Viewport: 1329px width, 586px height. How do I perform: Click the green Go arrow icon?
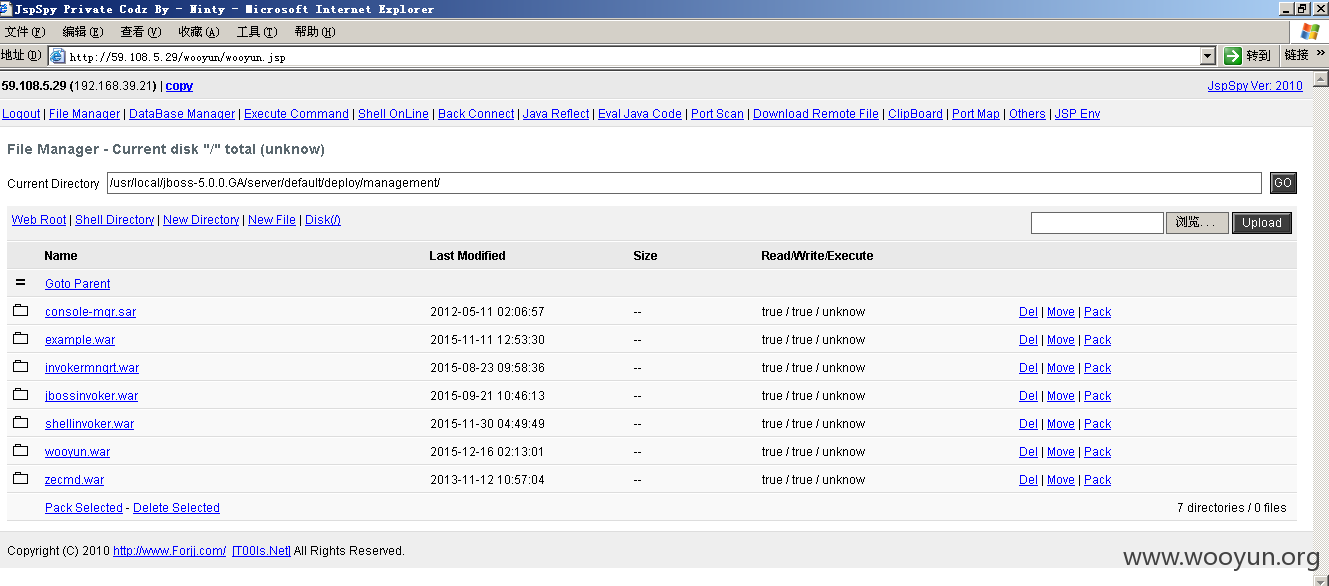point(1233,56)
